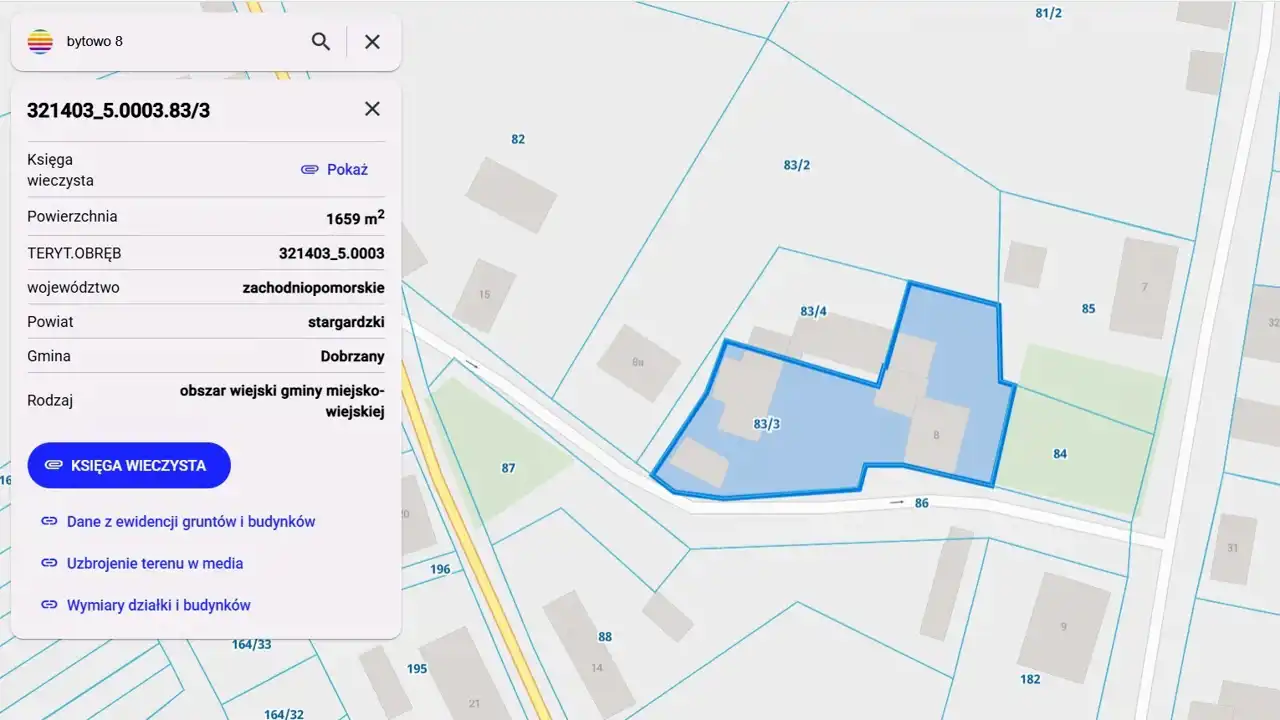
Task: Open Dane z ewidencji gruntów i budynków
Action: coord(190,522)
